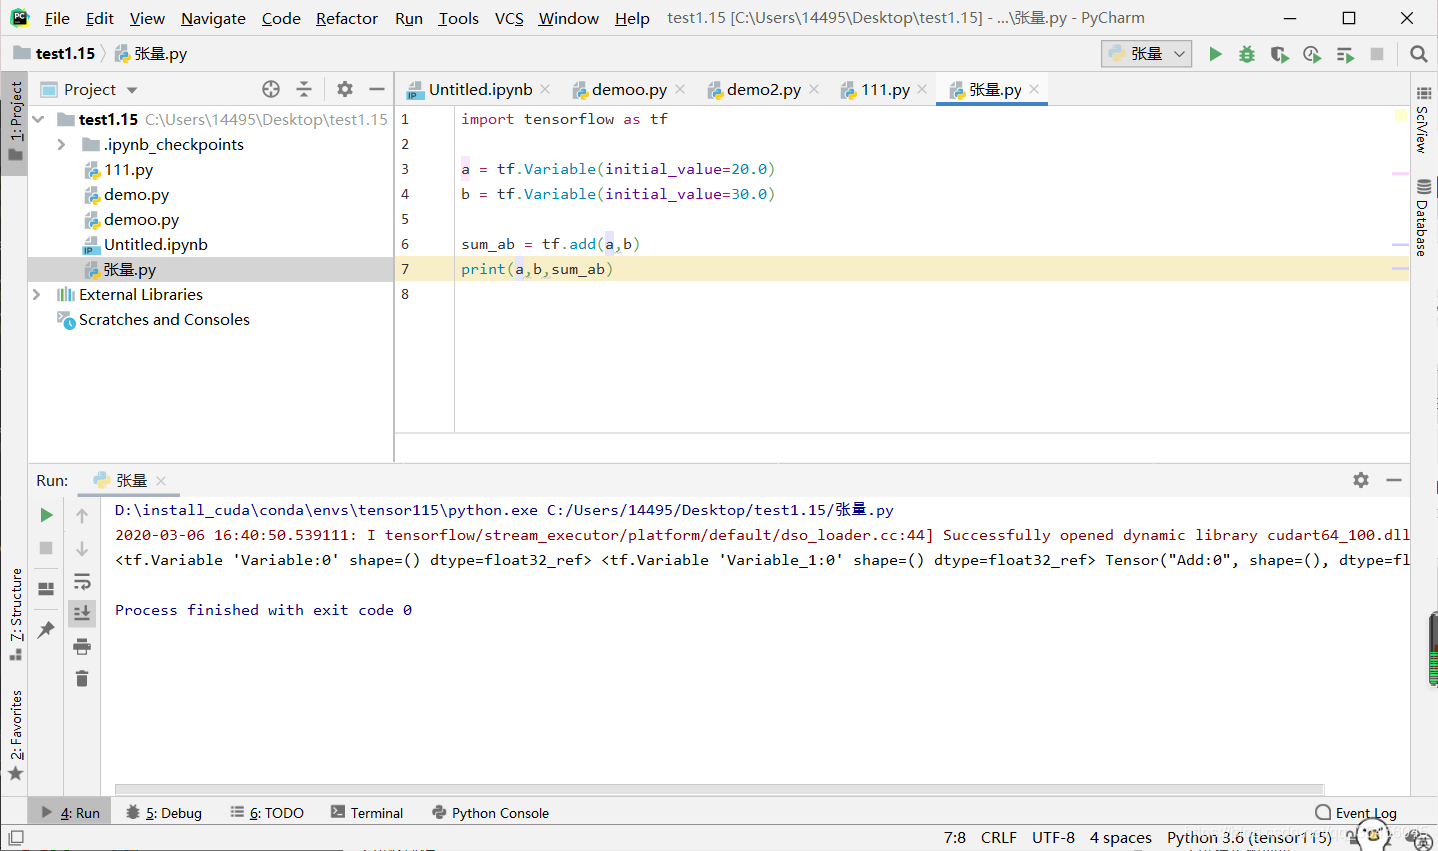Viewport: 1438px width, 851px height.
Task: Click the 7:8 cursor position indicator
Action: point(954,837)
